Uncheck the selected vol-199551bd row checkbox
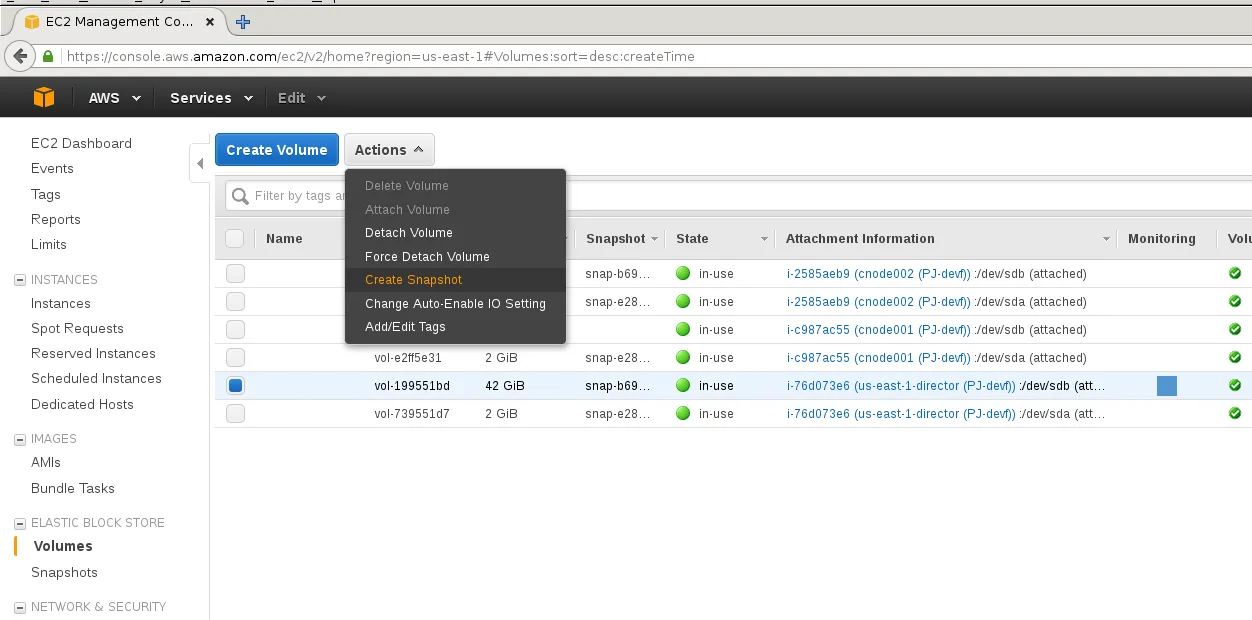The height and width of the screenshot is (620, 1252). 235,385
